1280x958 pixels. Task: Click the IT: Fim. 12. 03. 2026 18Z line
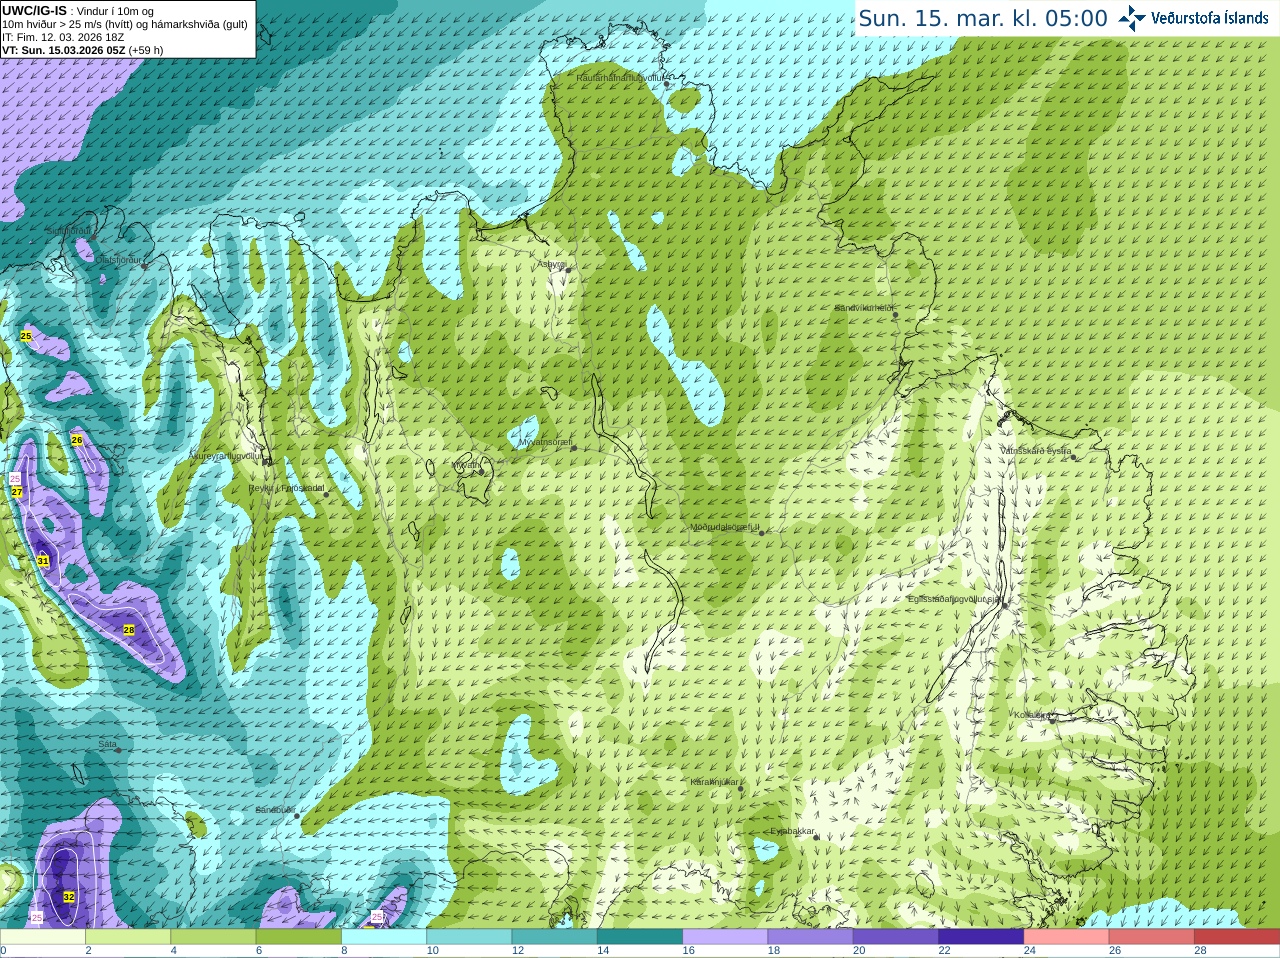[x=63, y=37]
